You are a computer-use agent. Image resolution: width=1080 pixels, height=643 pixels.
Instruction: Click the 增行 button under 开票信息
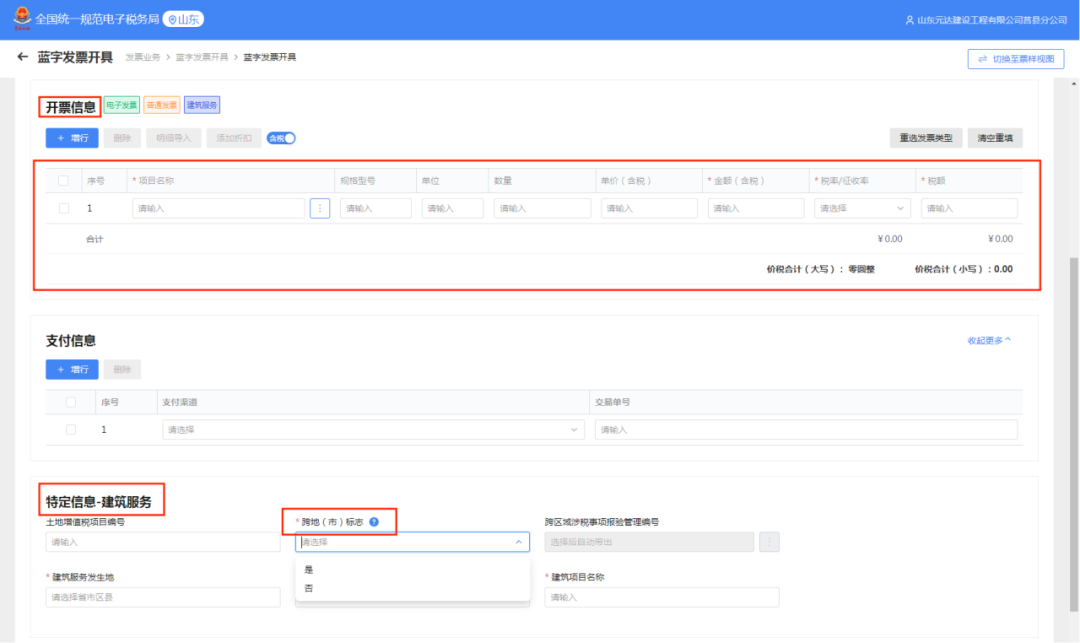click(72, 138)
